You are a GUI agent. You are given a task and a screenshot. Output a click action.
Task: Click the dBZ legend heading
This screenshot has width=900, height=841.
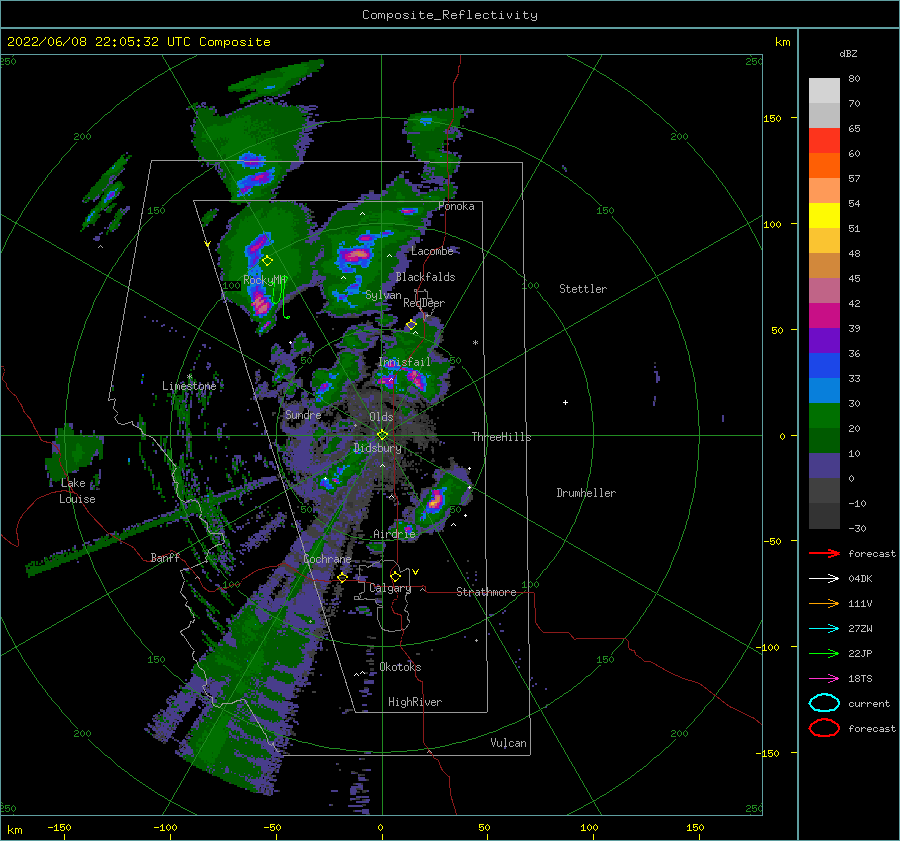848,54
